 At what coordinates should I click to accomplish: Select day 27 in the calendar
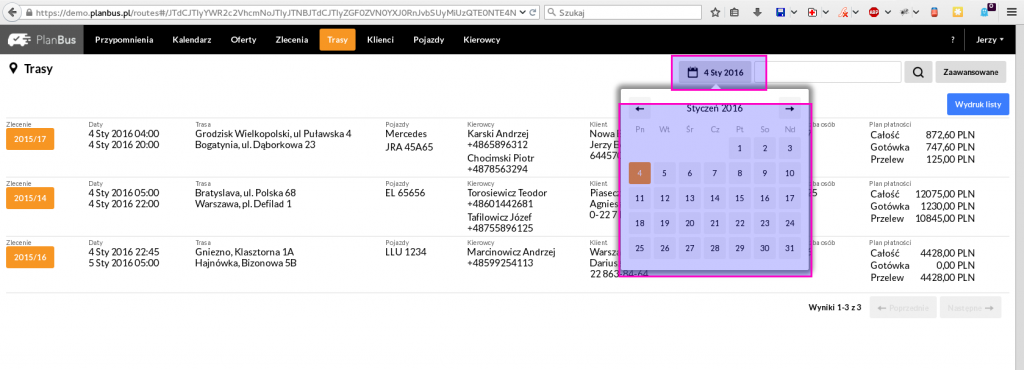point(690,248)
